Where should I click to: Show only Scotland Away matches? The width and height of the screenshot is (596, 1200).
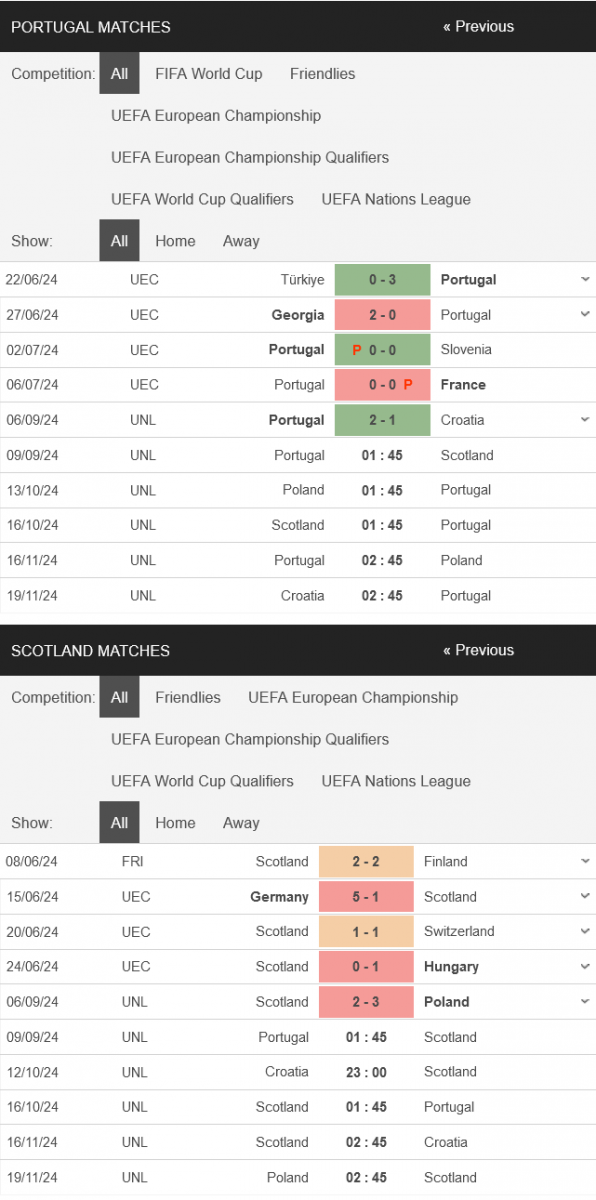click(x=241, y=823)
